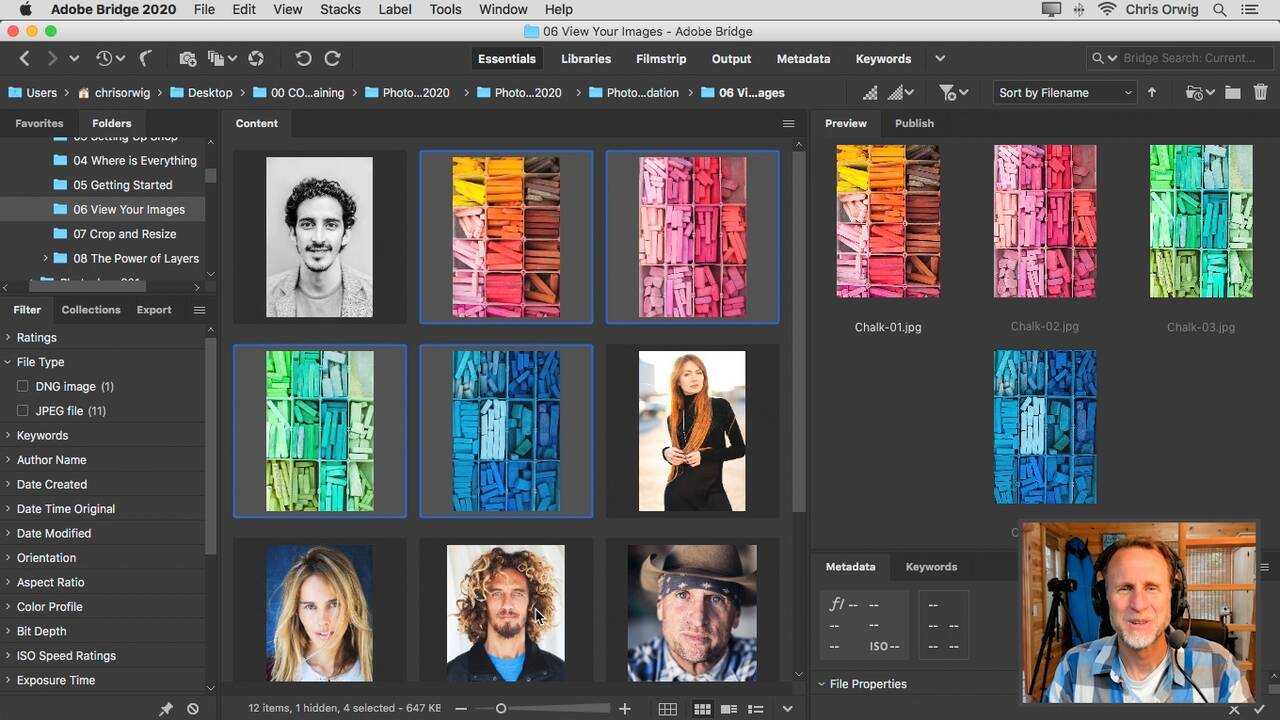Clear filter using the no-entry icon

(193, 708)
